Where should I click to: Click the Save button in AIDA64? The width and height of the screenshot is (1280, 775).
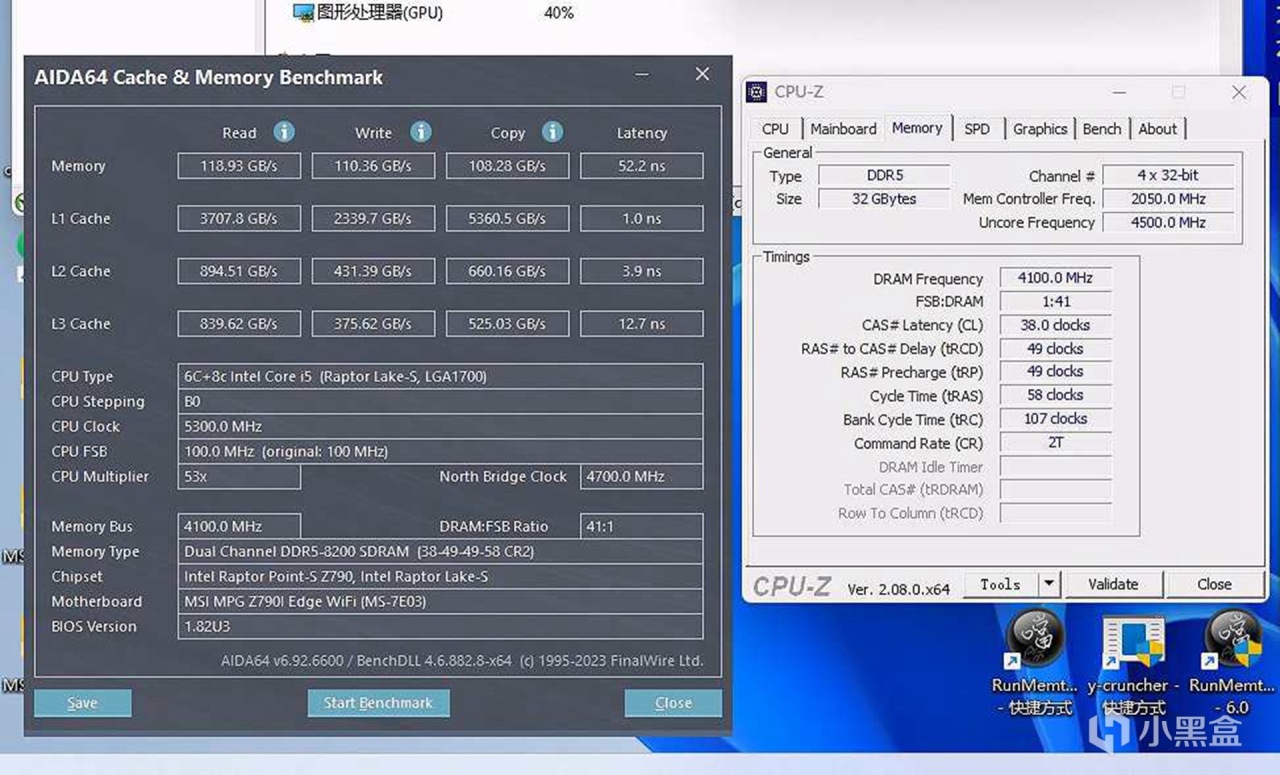pyautogui.click(x=82, y=703)
